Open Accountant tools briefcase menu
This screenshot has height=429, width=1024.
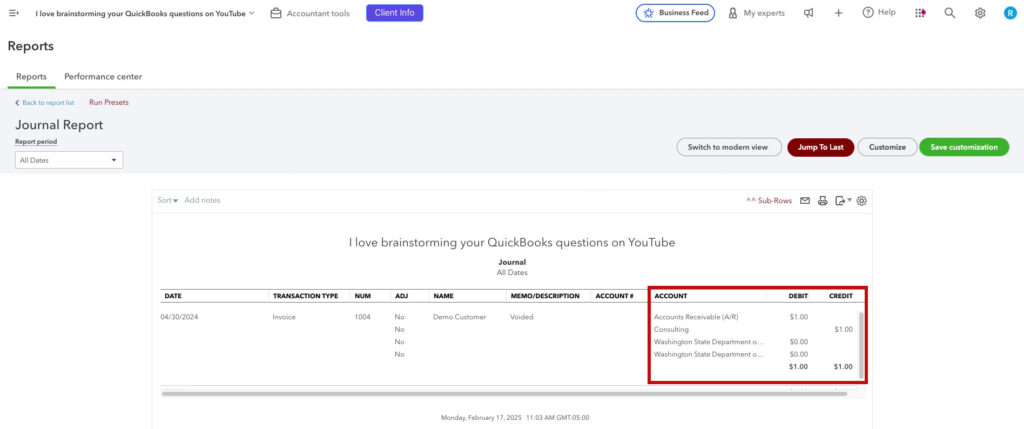tap(310, 13)
